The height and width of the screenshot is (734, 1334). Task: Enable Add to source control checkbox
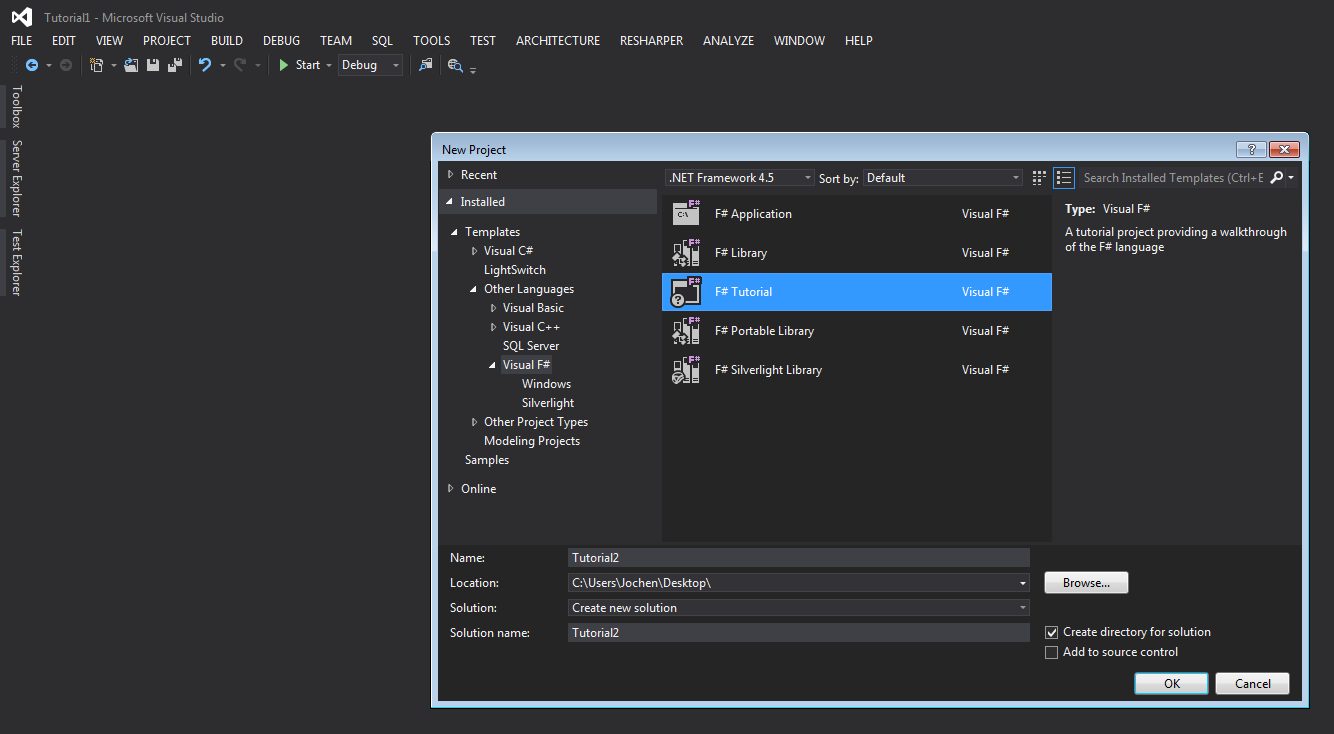(1051, 652)
